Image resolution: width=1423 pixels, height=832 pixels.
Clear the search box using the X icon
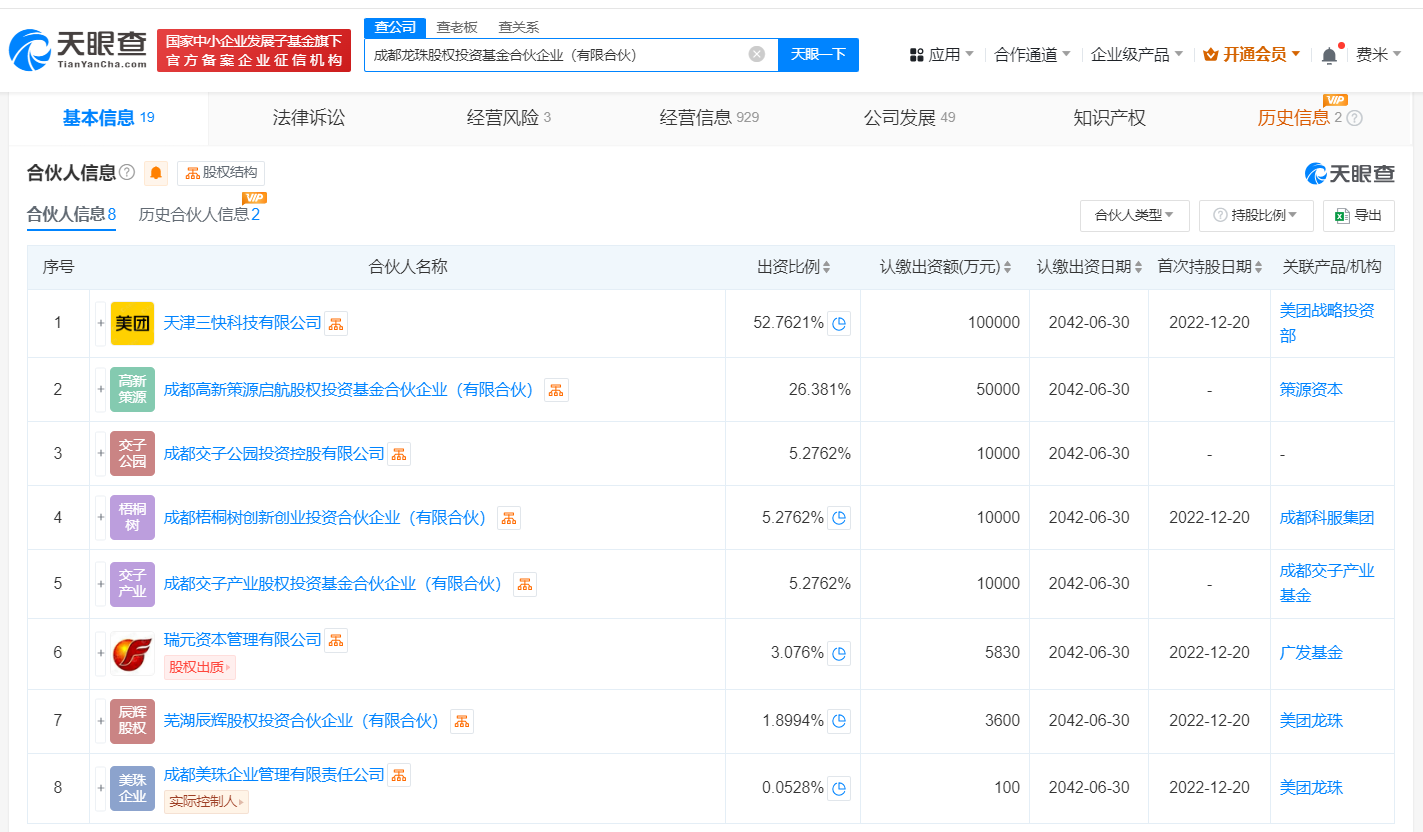pyautogui.click(x=756, y=55)
